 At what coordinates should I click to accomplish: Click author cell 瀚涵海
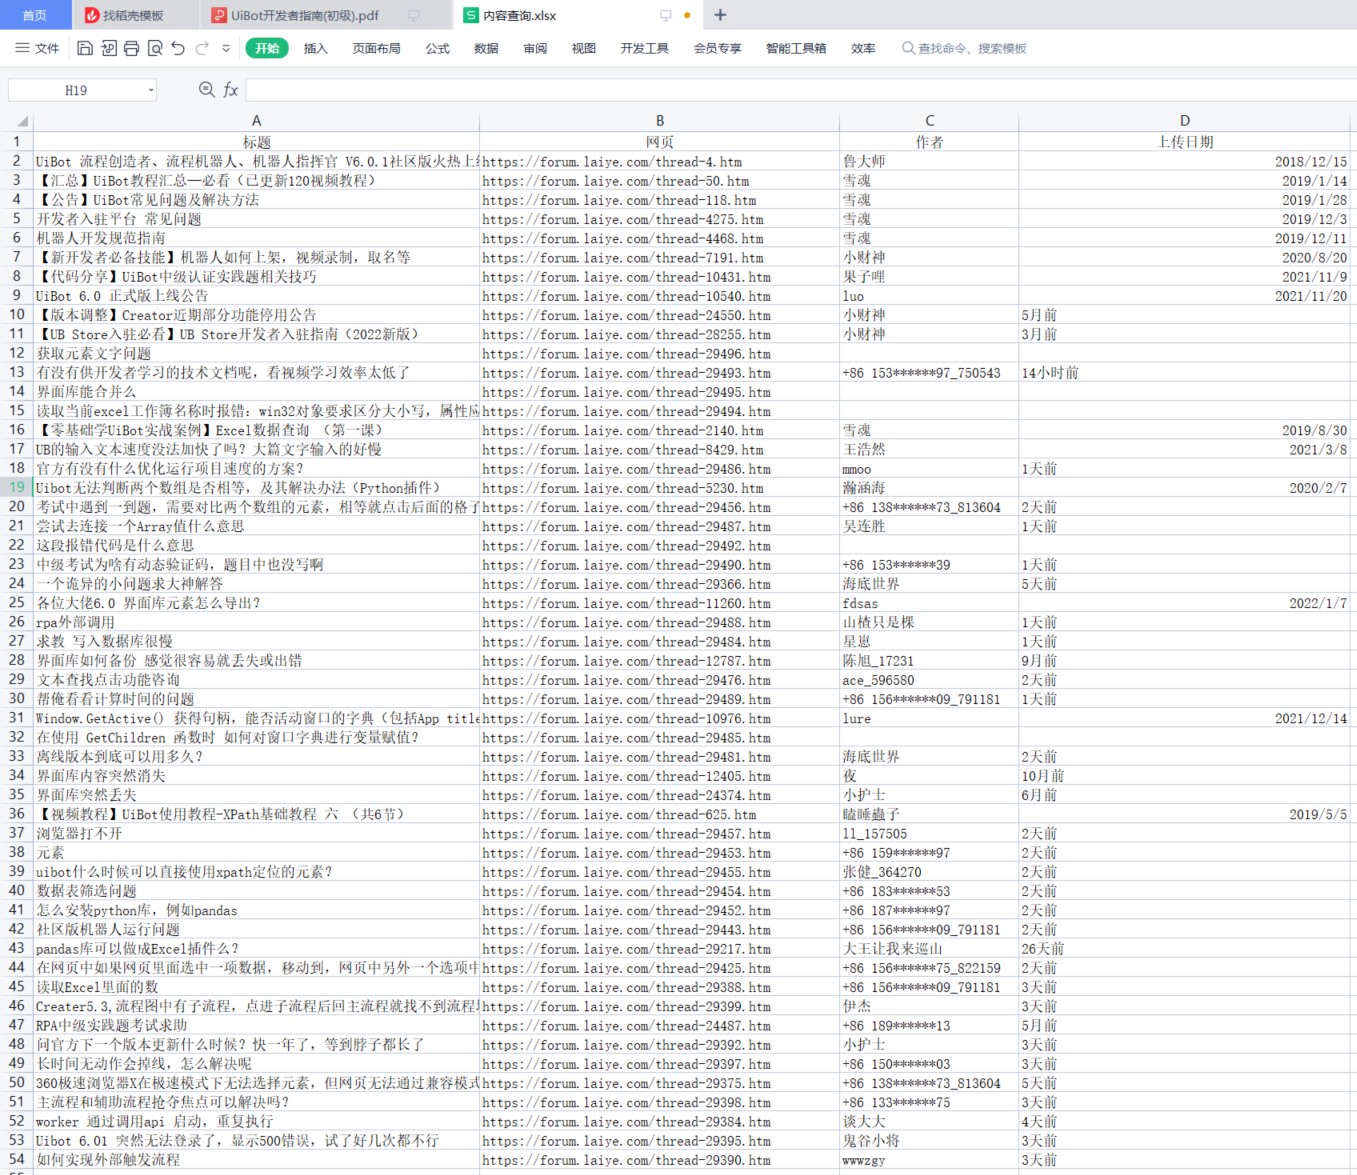pyautogui.click(x=930, y=488)
